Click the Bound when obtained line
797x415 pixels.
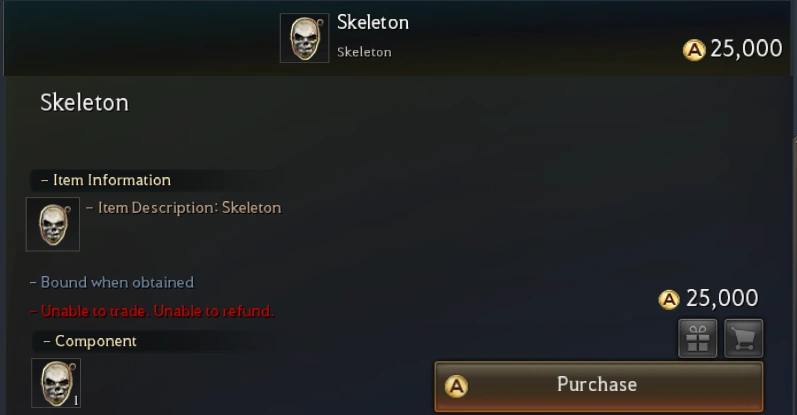[112, 282]
